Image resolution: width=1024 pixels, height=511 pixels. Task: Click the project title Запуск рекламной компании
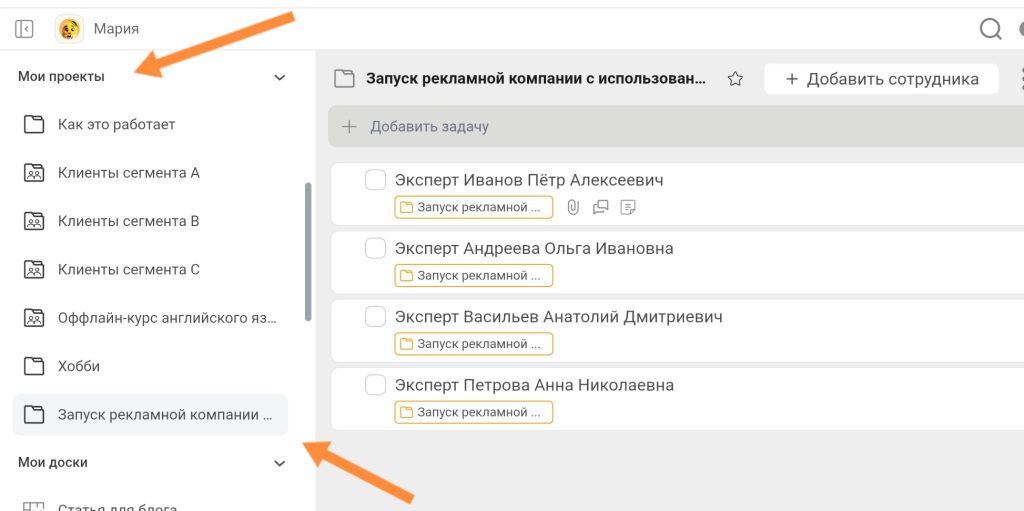(536, 79)
